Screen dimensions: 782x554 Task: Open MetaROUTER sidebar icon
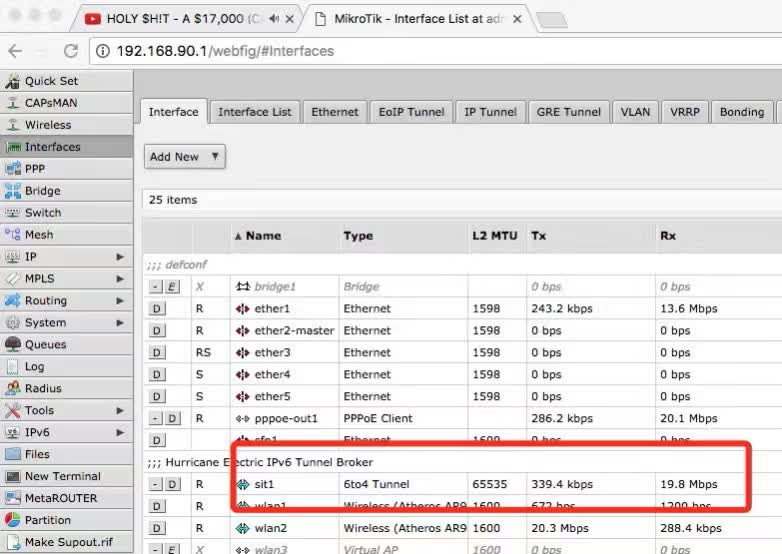point(12,498)
